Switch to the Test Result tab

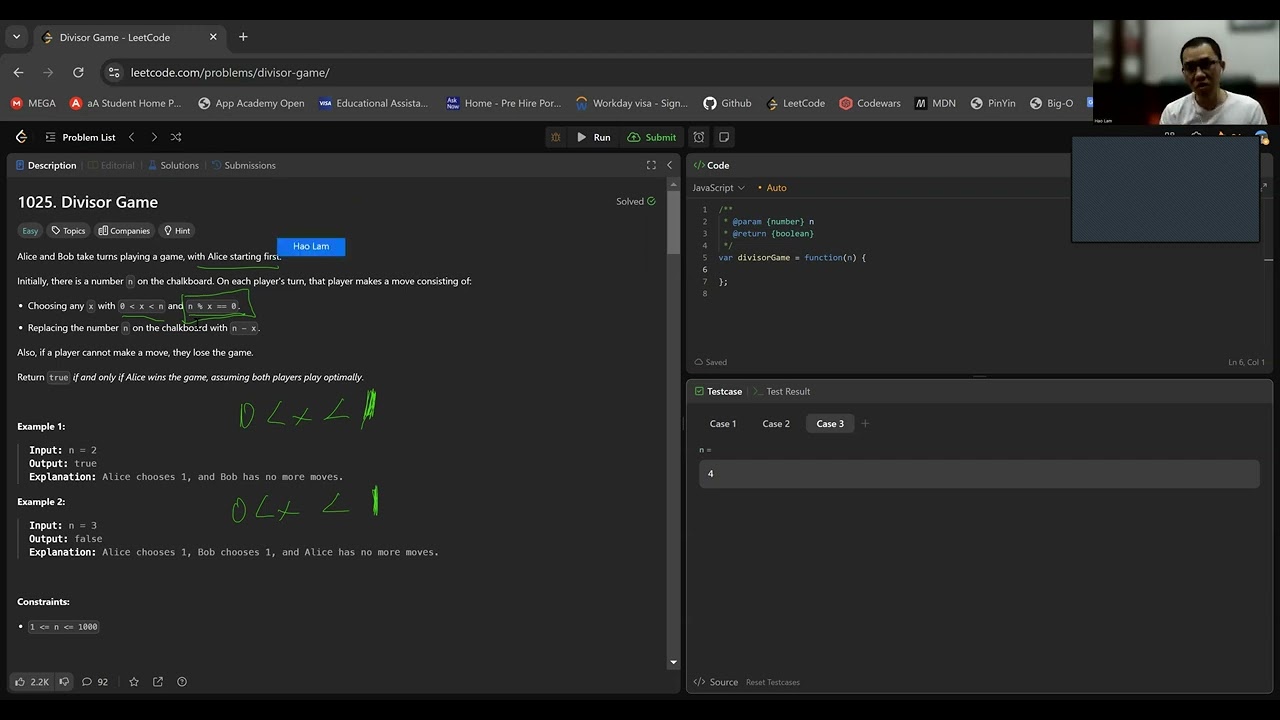pyautogui.click(x=781, y=391)
